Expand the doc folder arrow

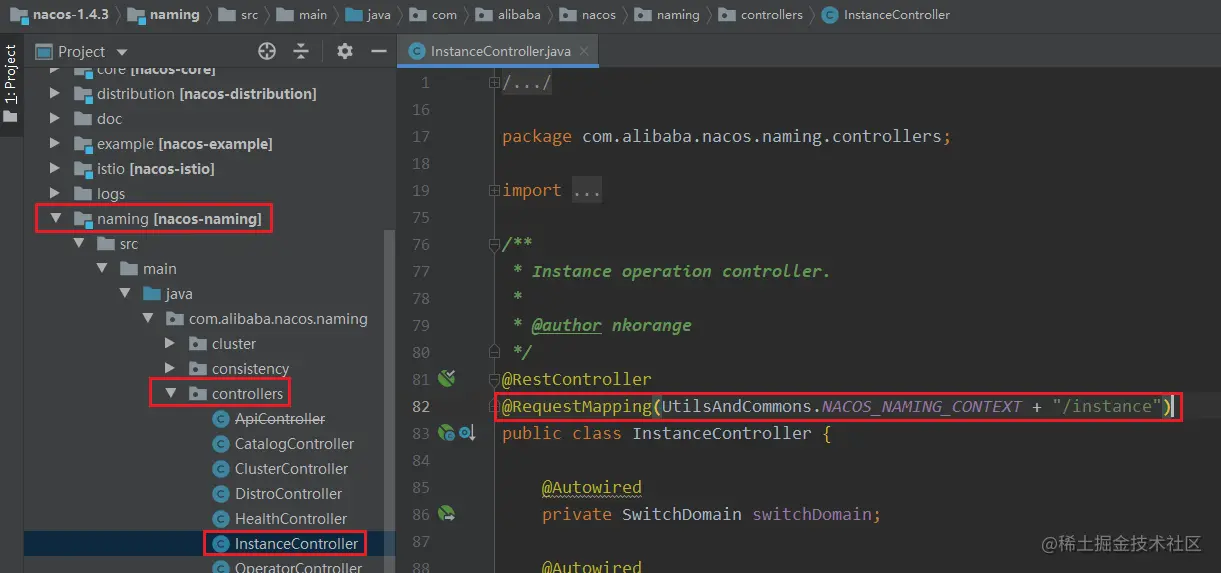point(56,119)
